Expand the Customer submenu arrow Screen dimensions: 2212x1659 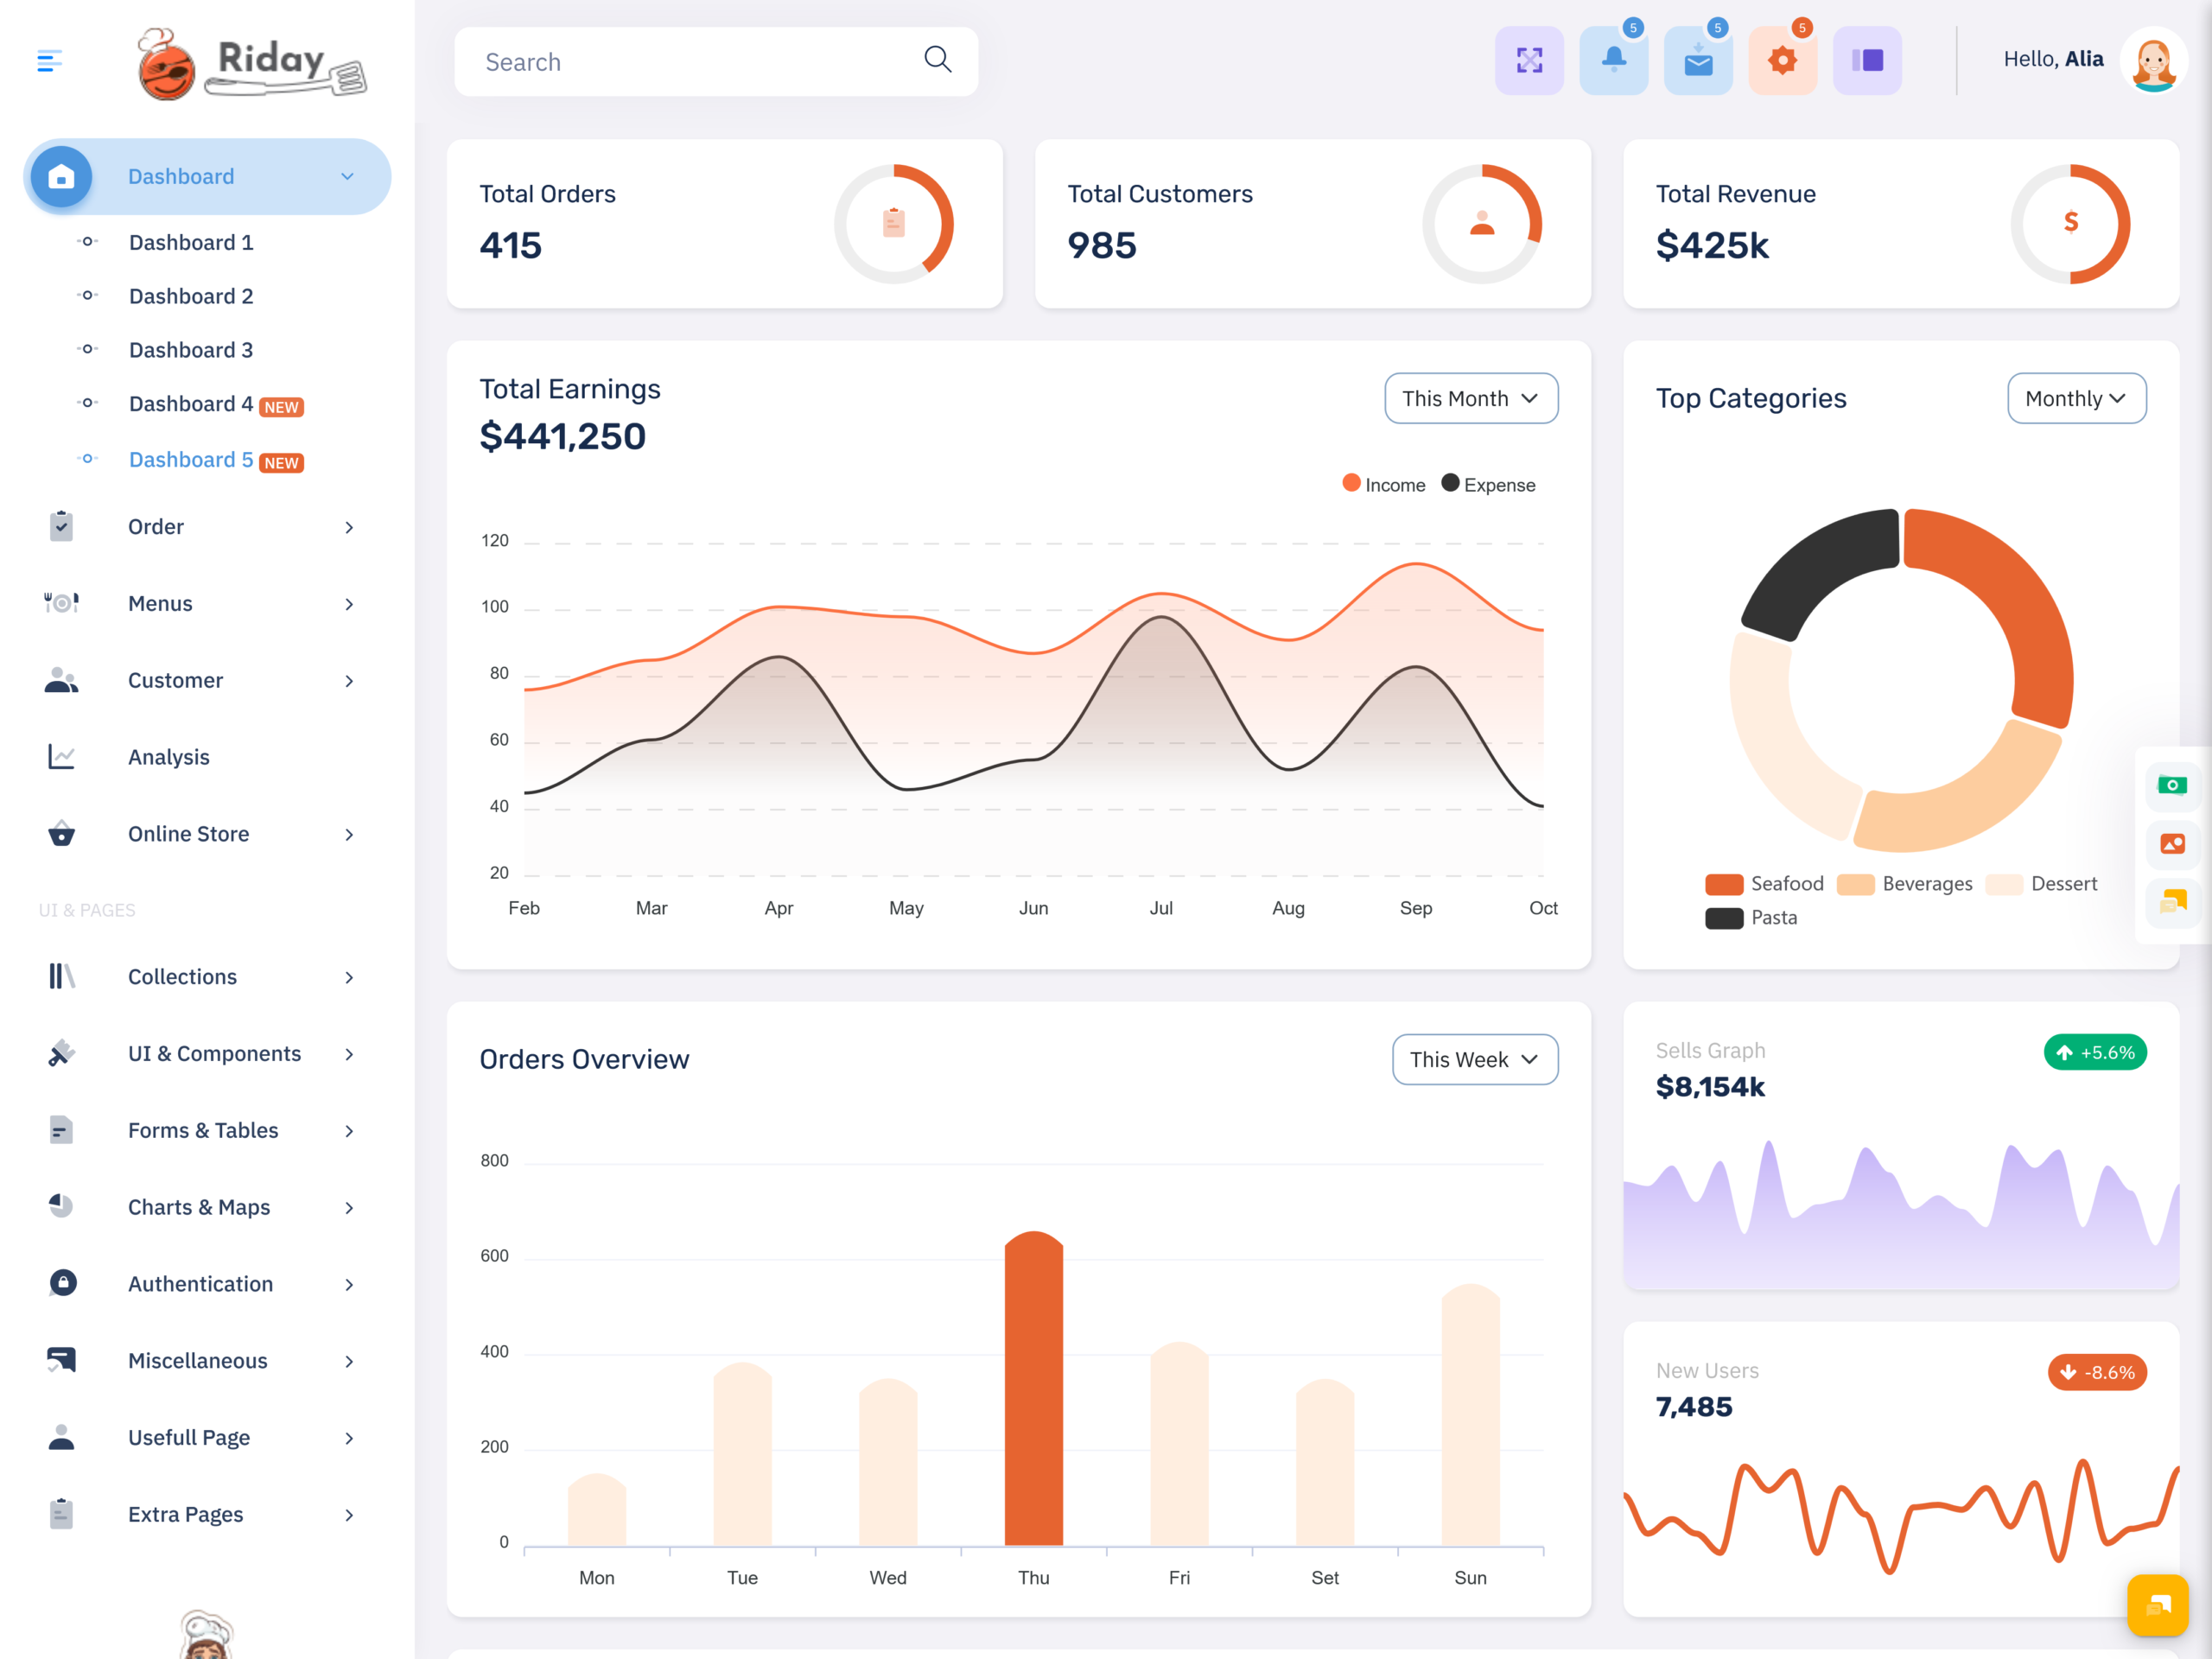click(x=349, y=681)
